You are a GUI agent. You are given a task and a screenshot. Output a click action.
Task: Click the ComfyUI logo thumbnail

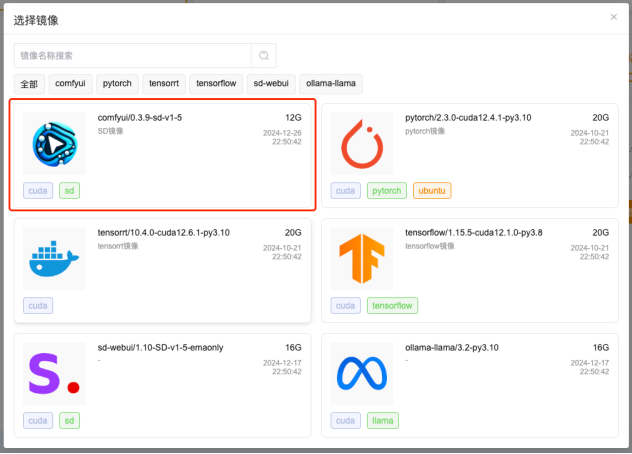(x=54, y=144)
